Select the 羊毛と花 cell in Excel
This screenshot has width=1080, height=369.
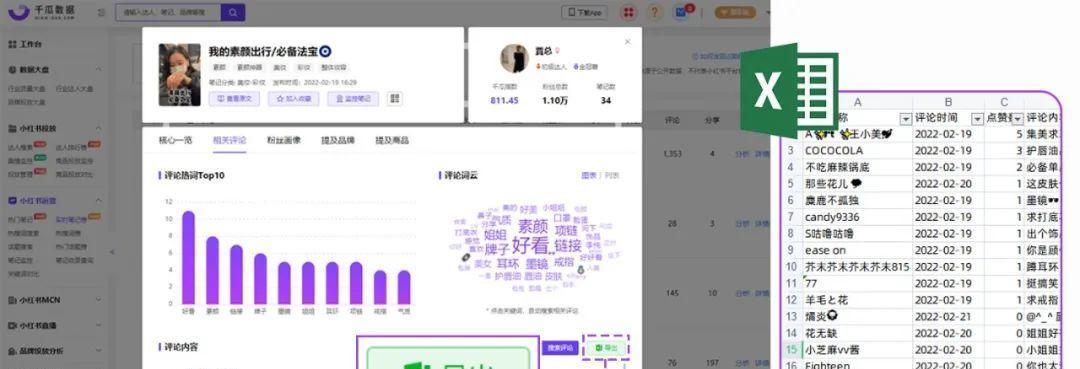click(x=858, y=300)
